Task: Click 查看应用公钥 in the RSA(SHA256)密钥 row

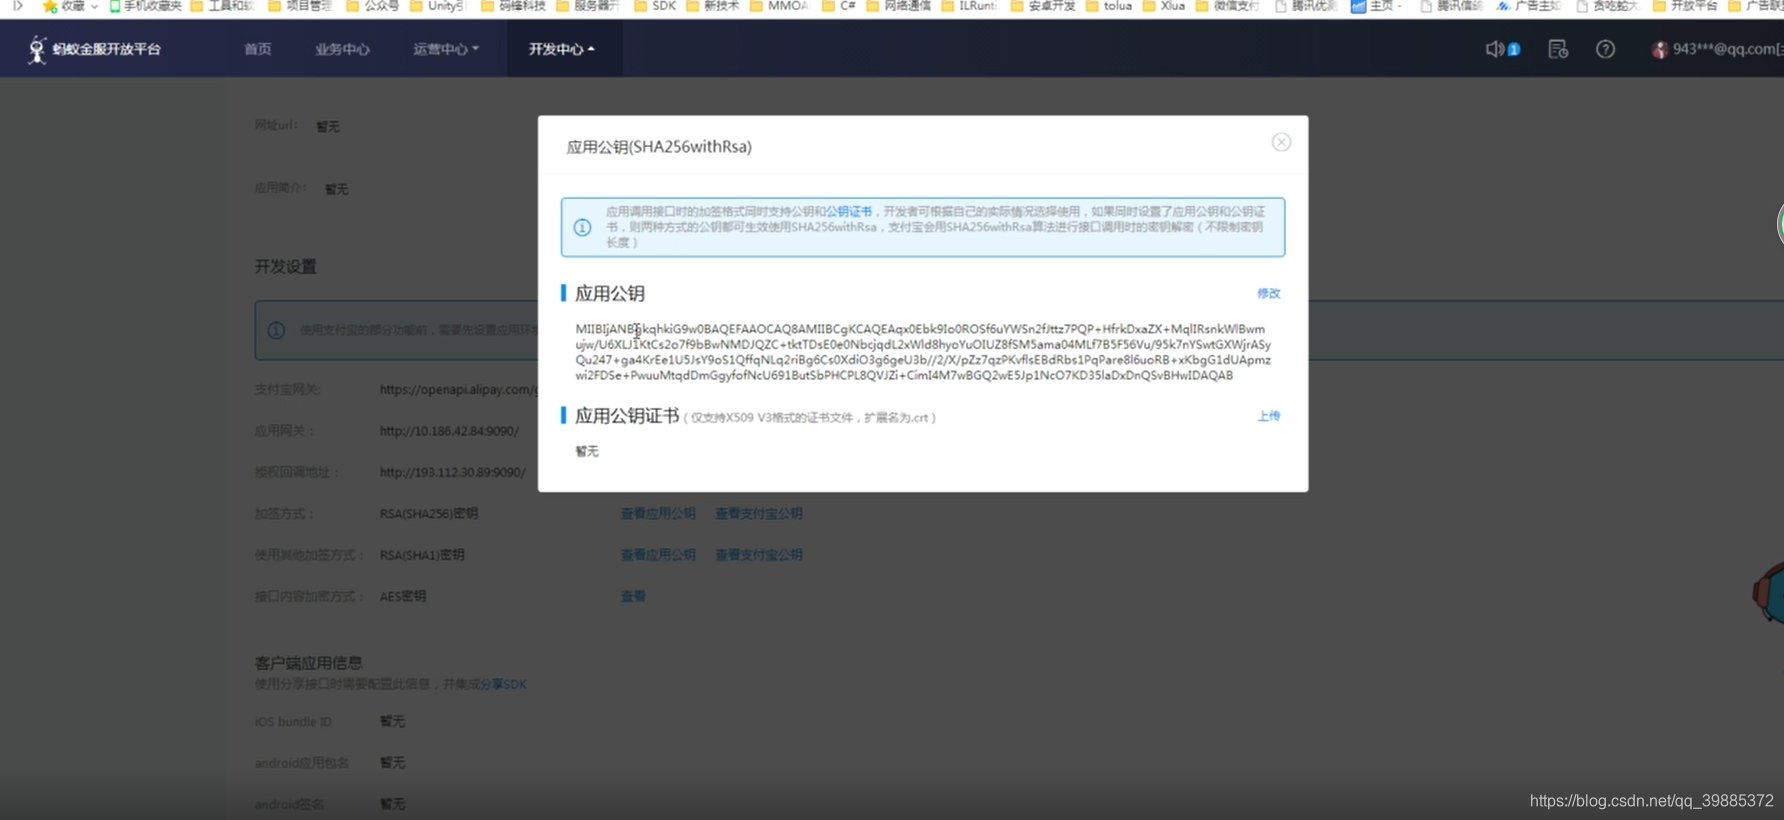Action: coord(658,513)
